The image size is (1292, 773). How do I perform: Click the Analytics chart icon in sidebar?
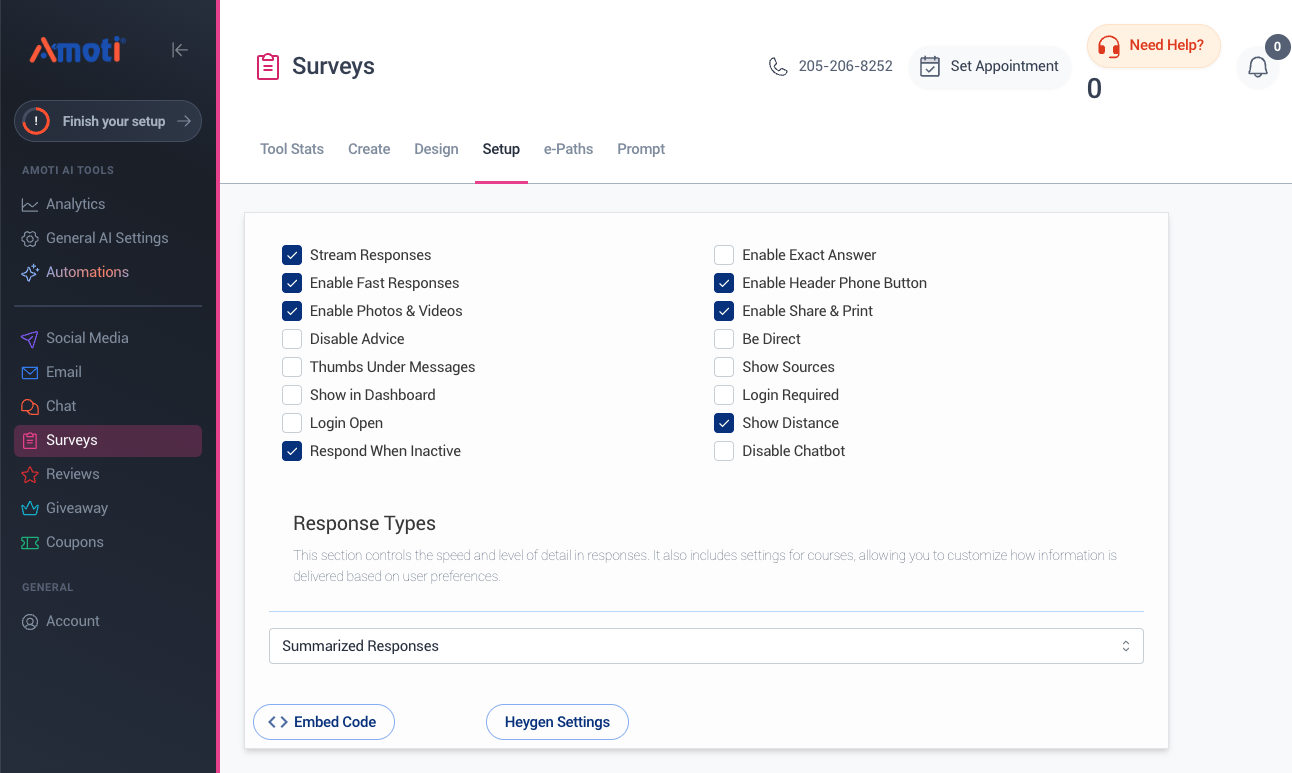coord(30,204)
